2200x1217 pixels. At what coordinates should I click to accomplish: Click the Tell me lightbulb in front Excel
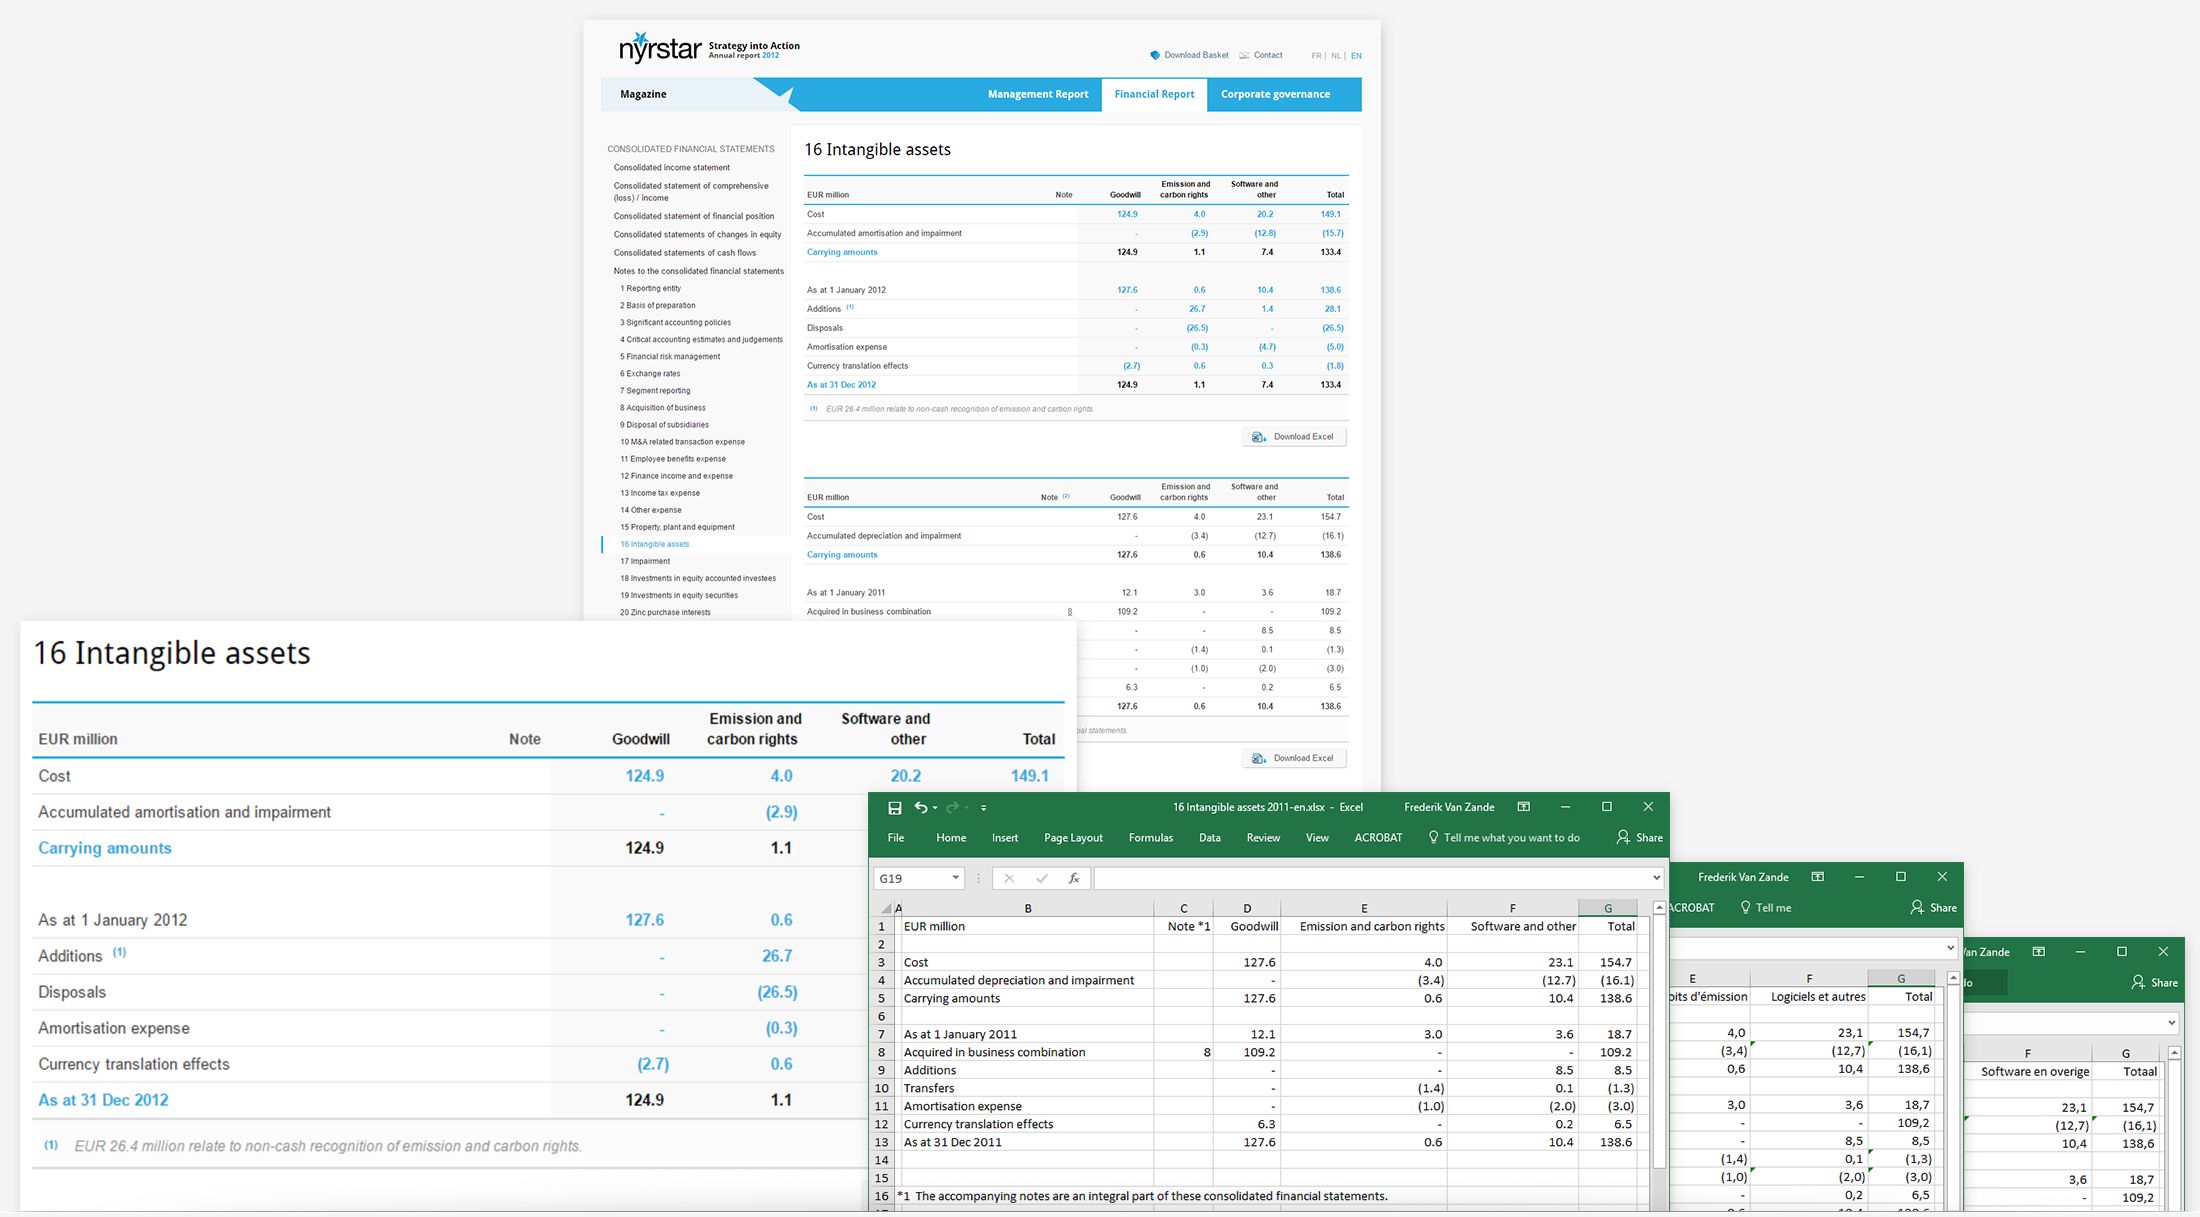(x=1433, y=837)
